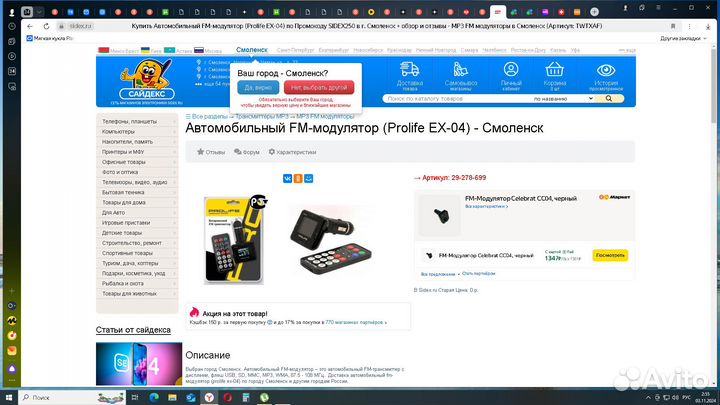Open the Мягкая кукла bookmark
The height and width of the screenshot is (405, 720).
tap(50, 39)
